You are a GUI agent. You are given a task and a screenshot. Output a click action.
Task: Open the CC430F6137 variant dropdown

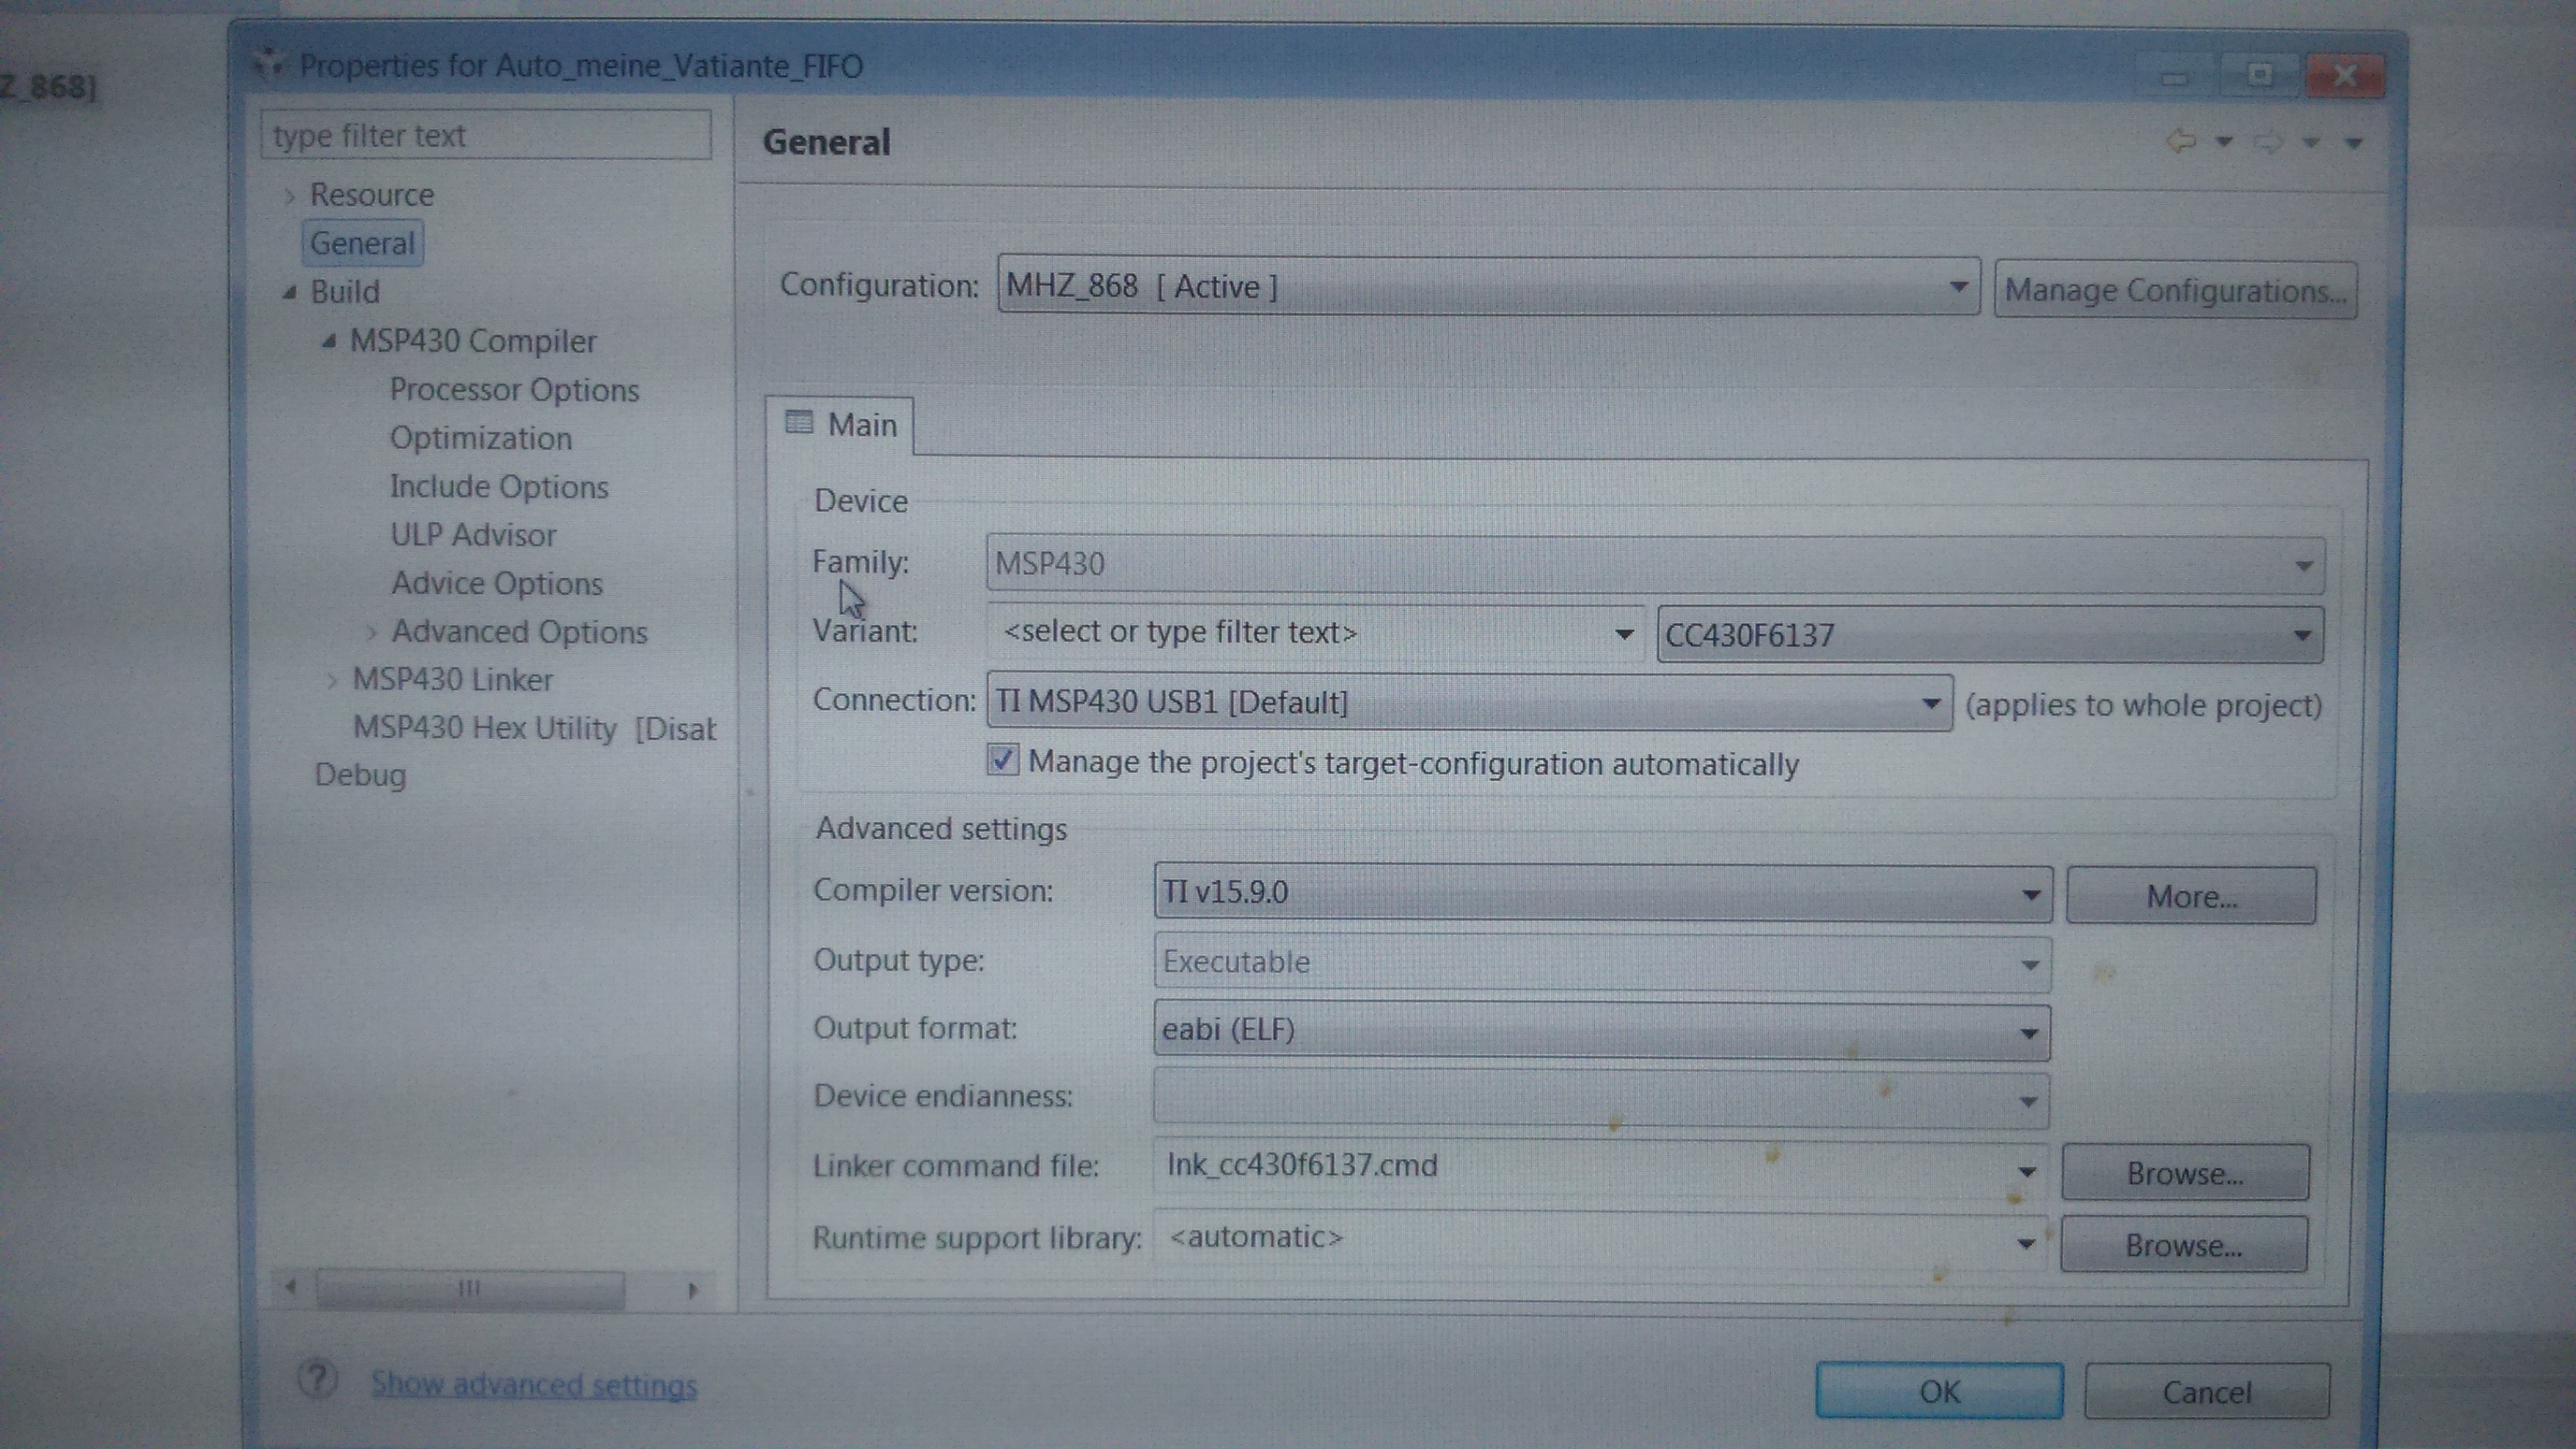(x=2301, y=635)
